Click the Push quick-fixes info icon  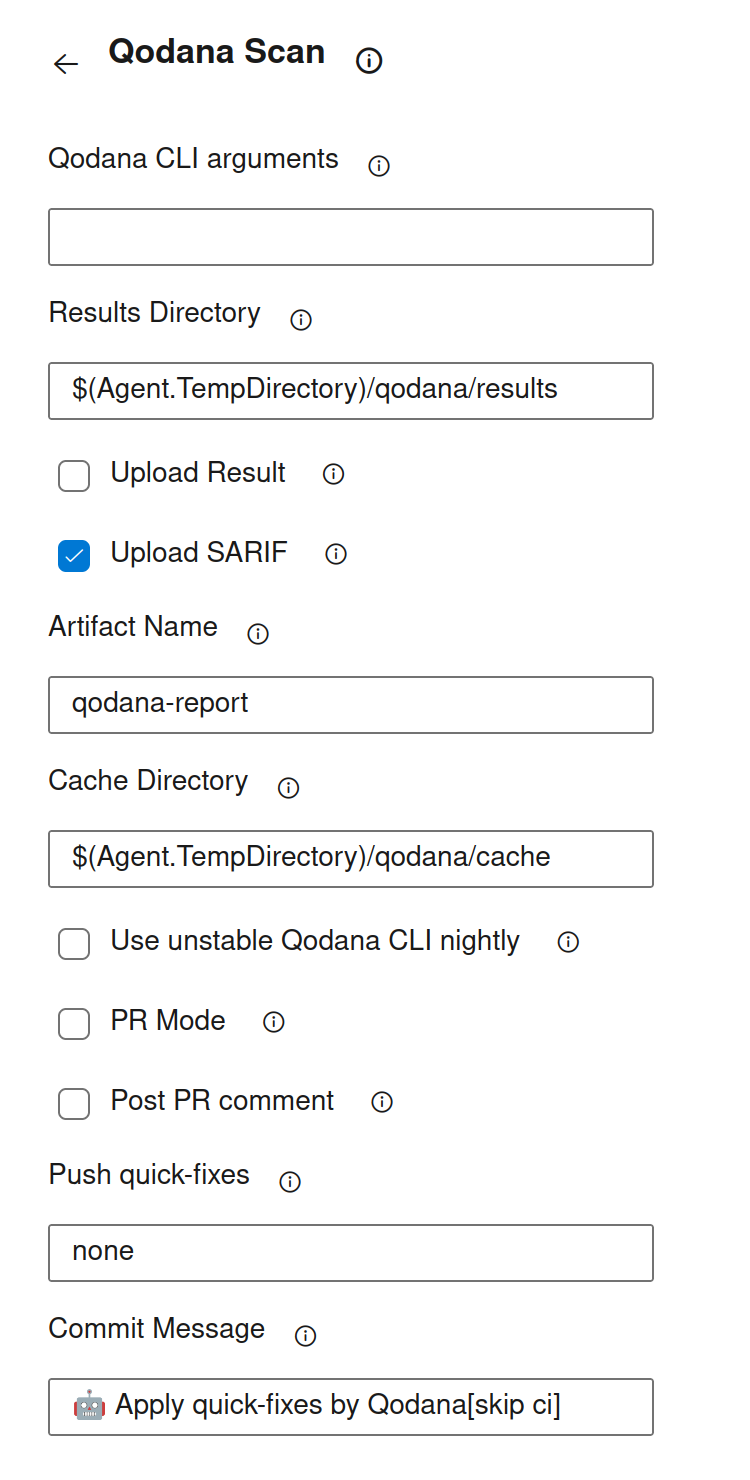(x=289, y=1182)
